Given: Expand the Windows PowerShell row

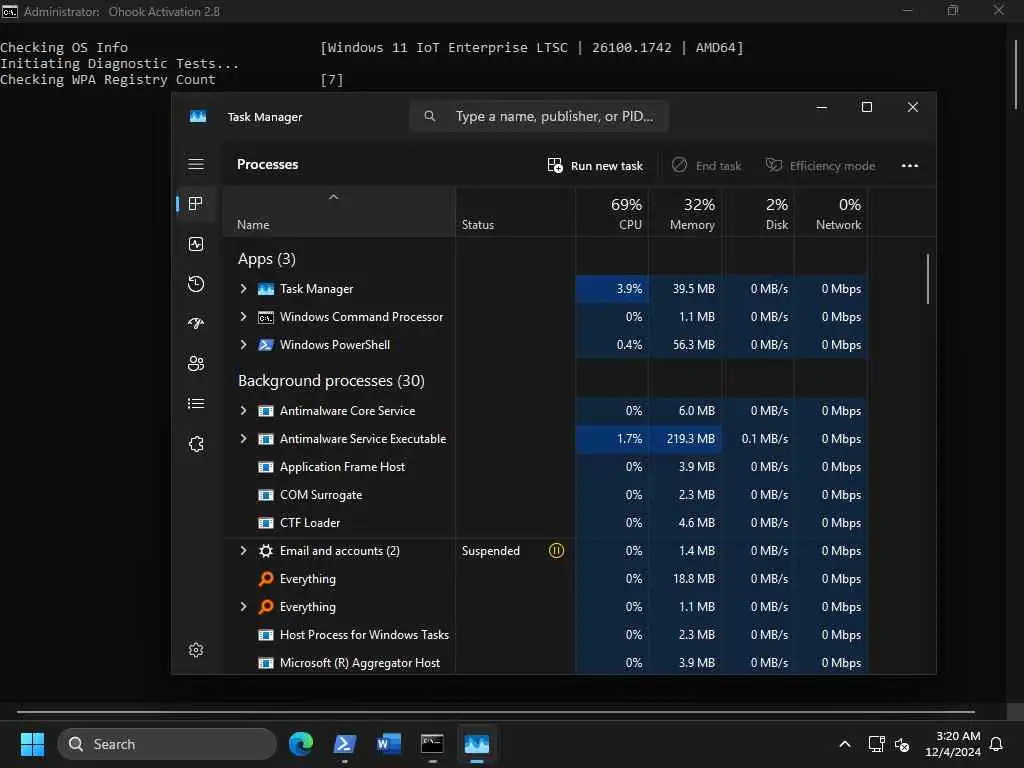Looking at the screenshot, I should click(x=243, y=345).
